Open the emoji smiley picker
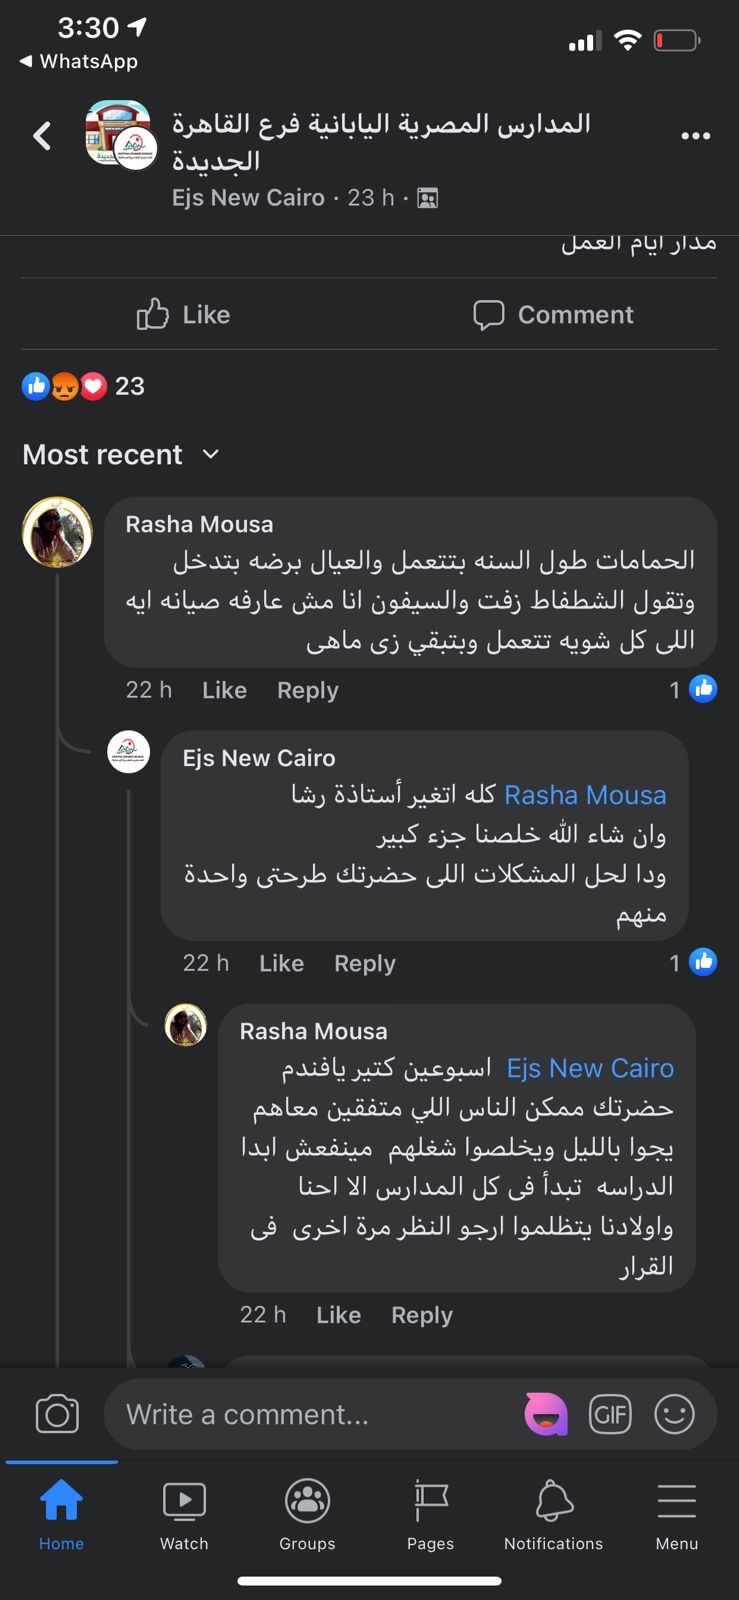The width and height of the screenshot is (739, 1600). point(674,1414)
